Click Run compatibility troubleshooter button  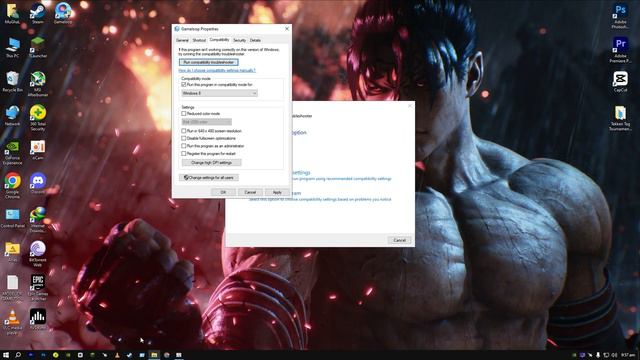(209, 62)
